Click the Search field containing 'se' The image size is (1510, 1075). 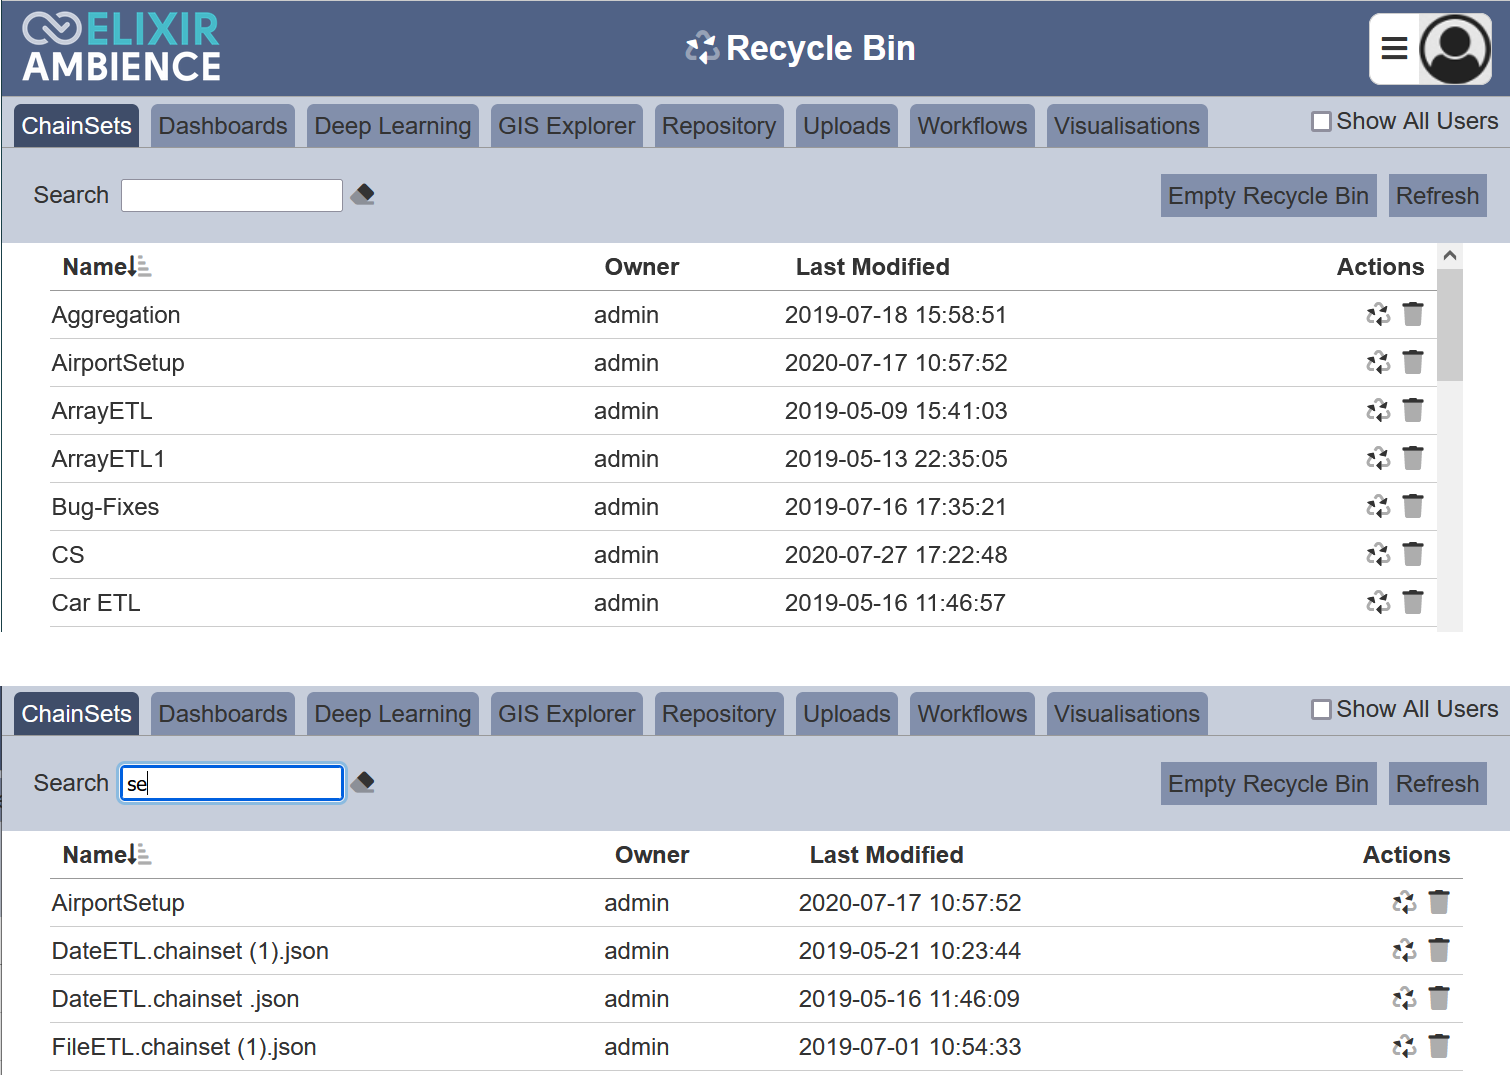232,783
